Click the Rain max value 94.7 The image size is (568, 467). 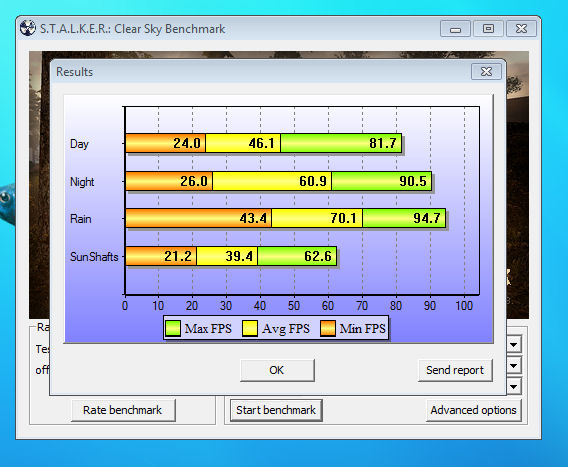pos(427,218)
